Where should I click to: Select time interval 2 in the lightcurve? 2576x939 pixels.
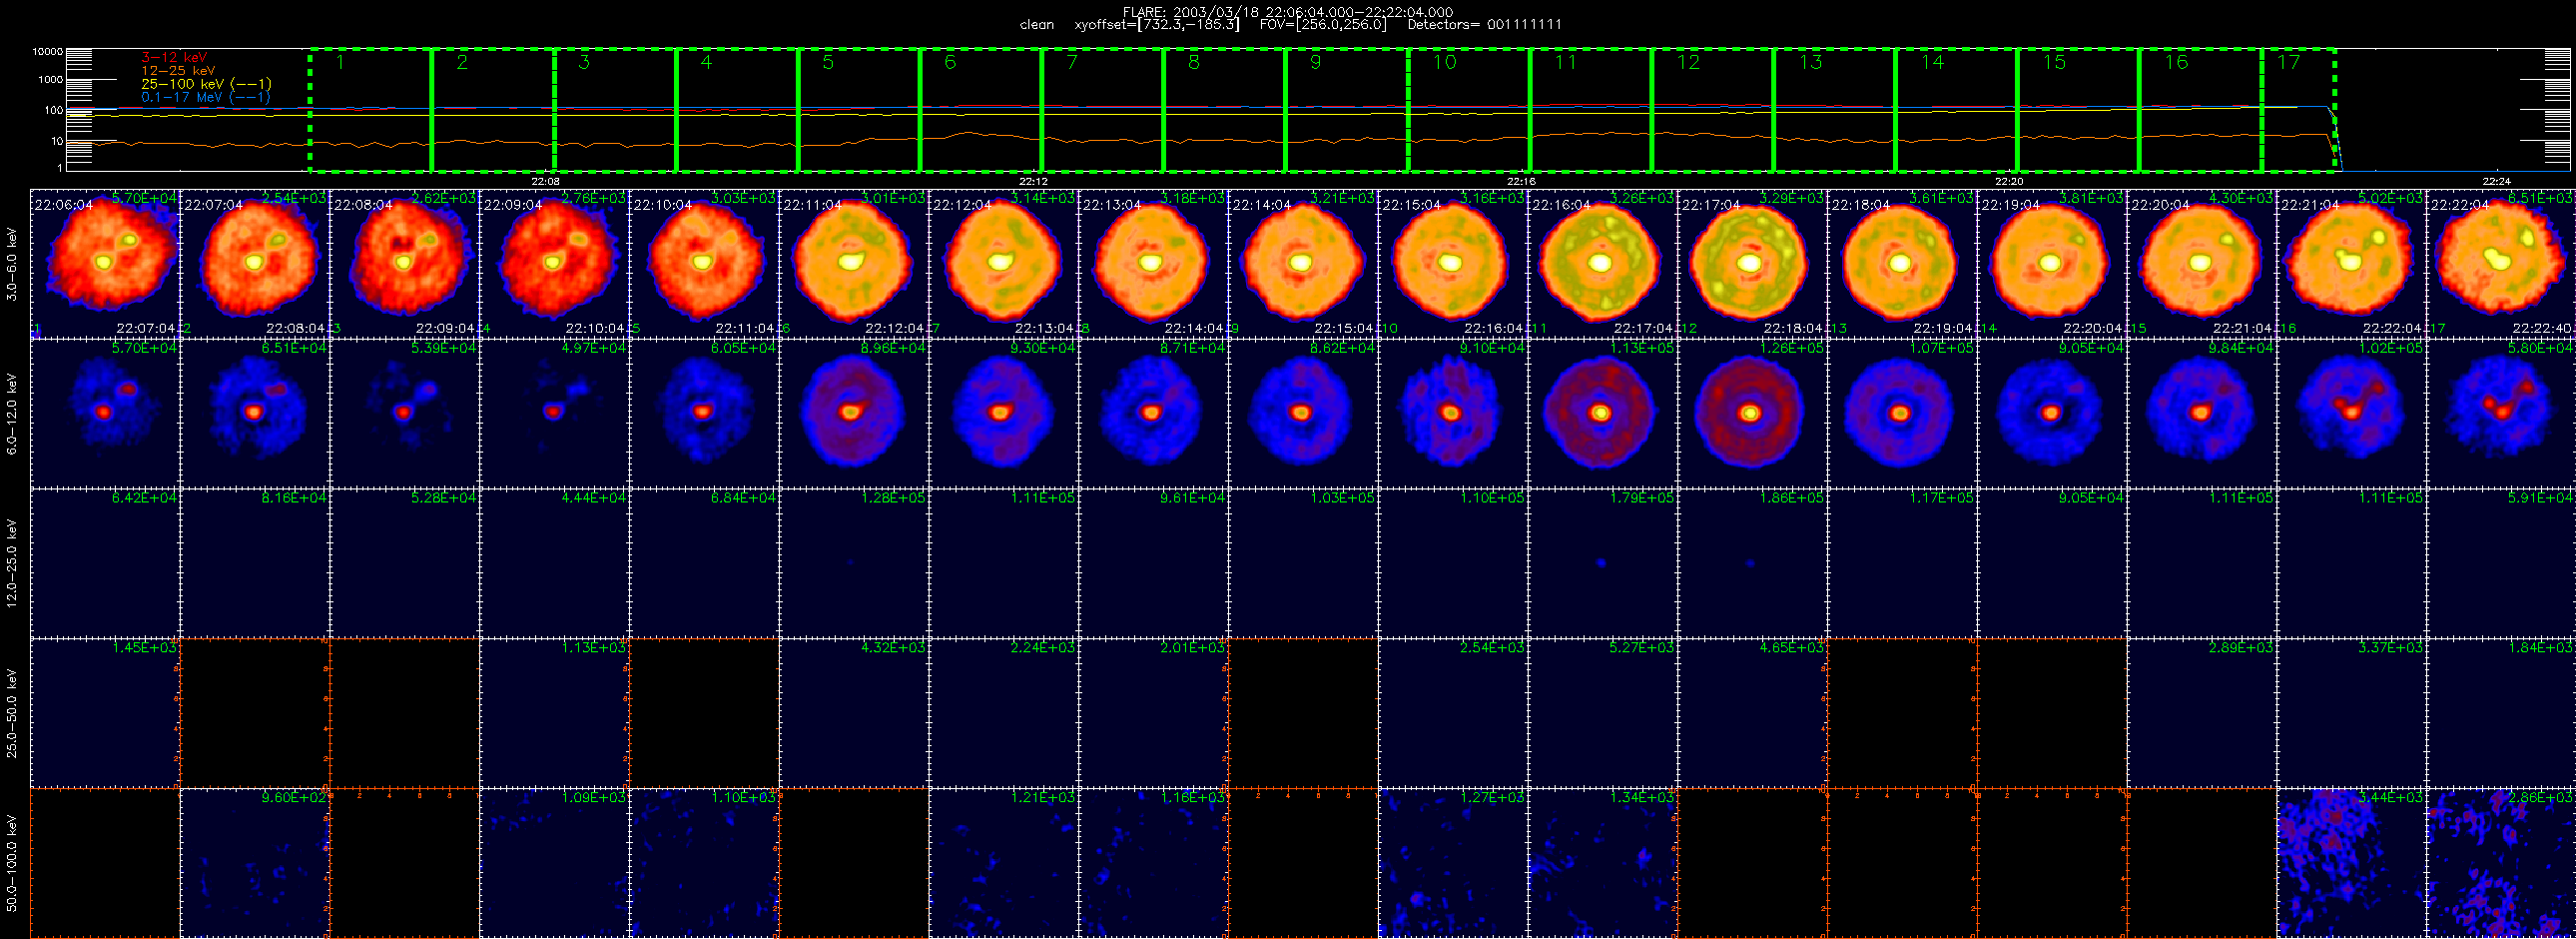click(492, 110)
